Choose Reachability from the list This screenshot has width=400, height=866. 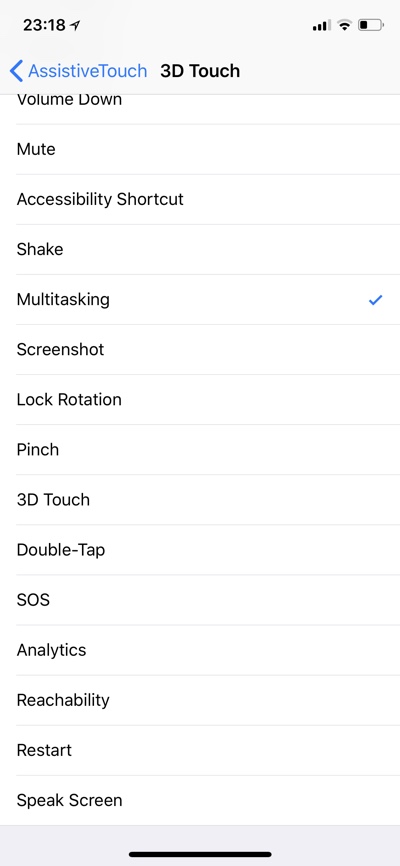coord(200,700)
